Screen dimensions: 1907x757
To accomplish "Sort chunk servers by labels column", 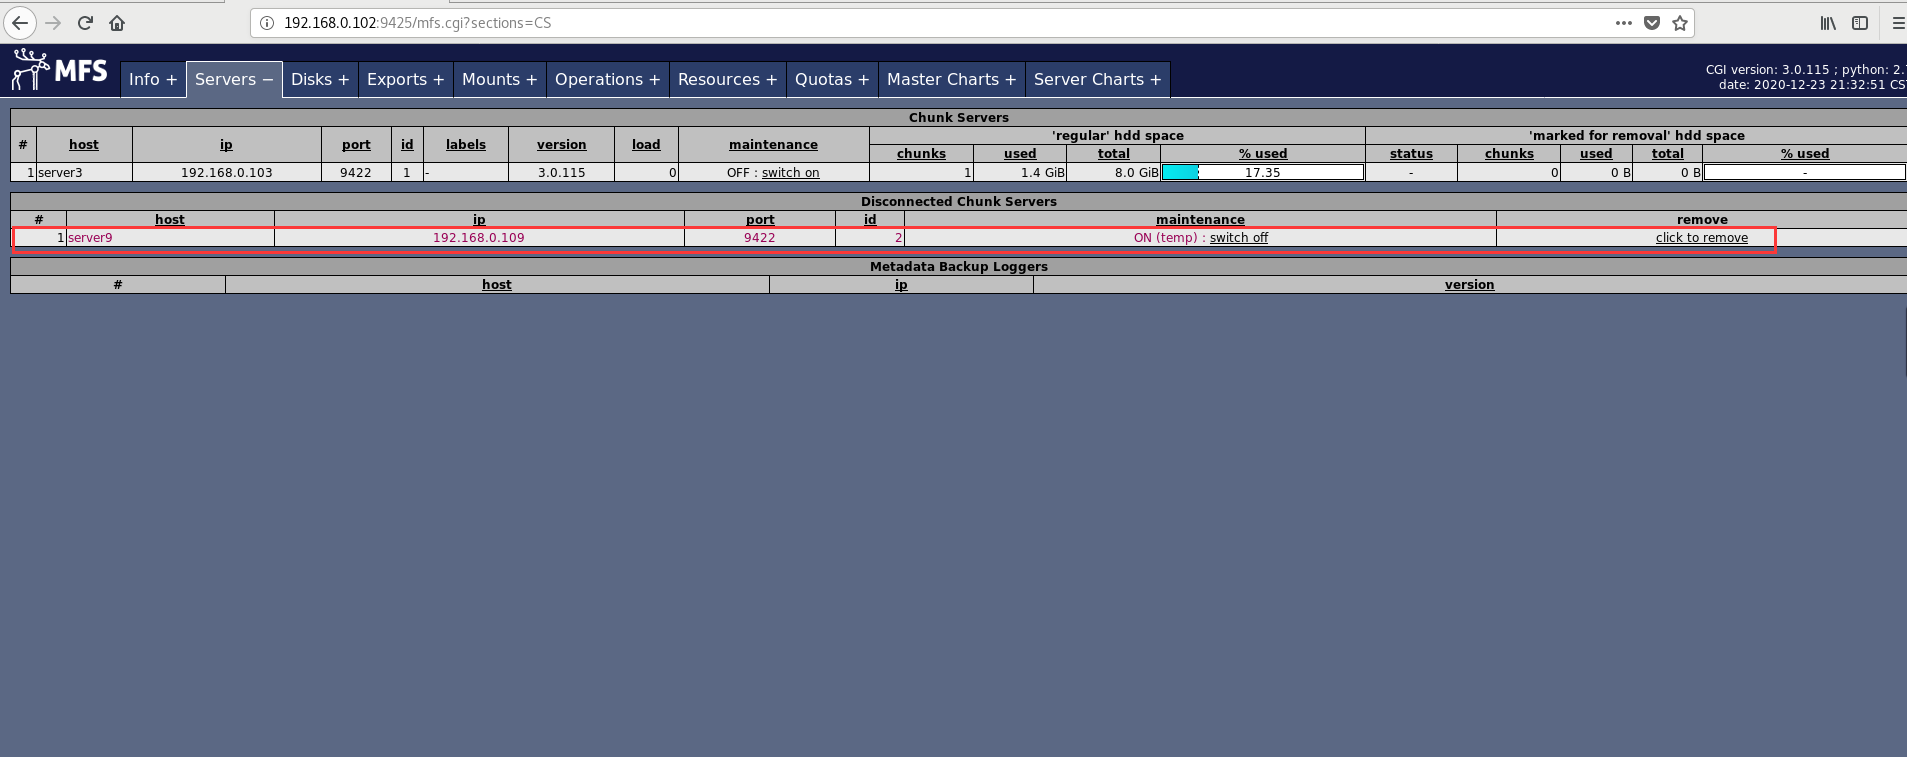I will [466, 145].
